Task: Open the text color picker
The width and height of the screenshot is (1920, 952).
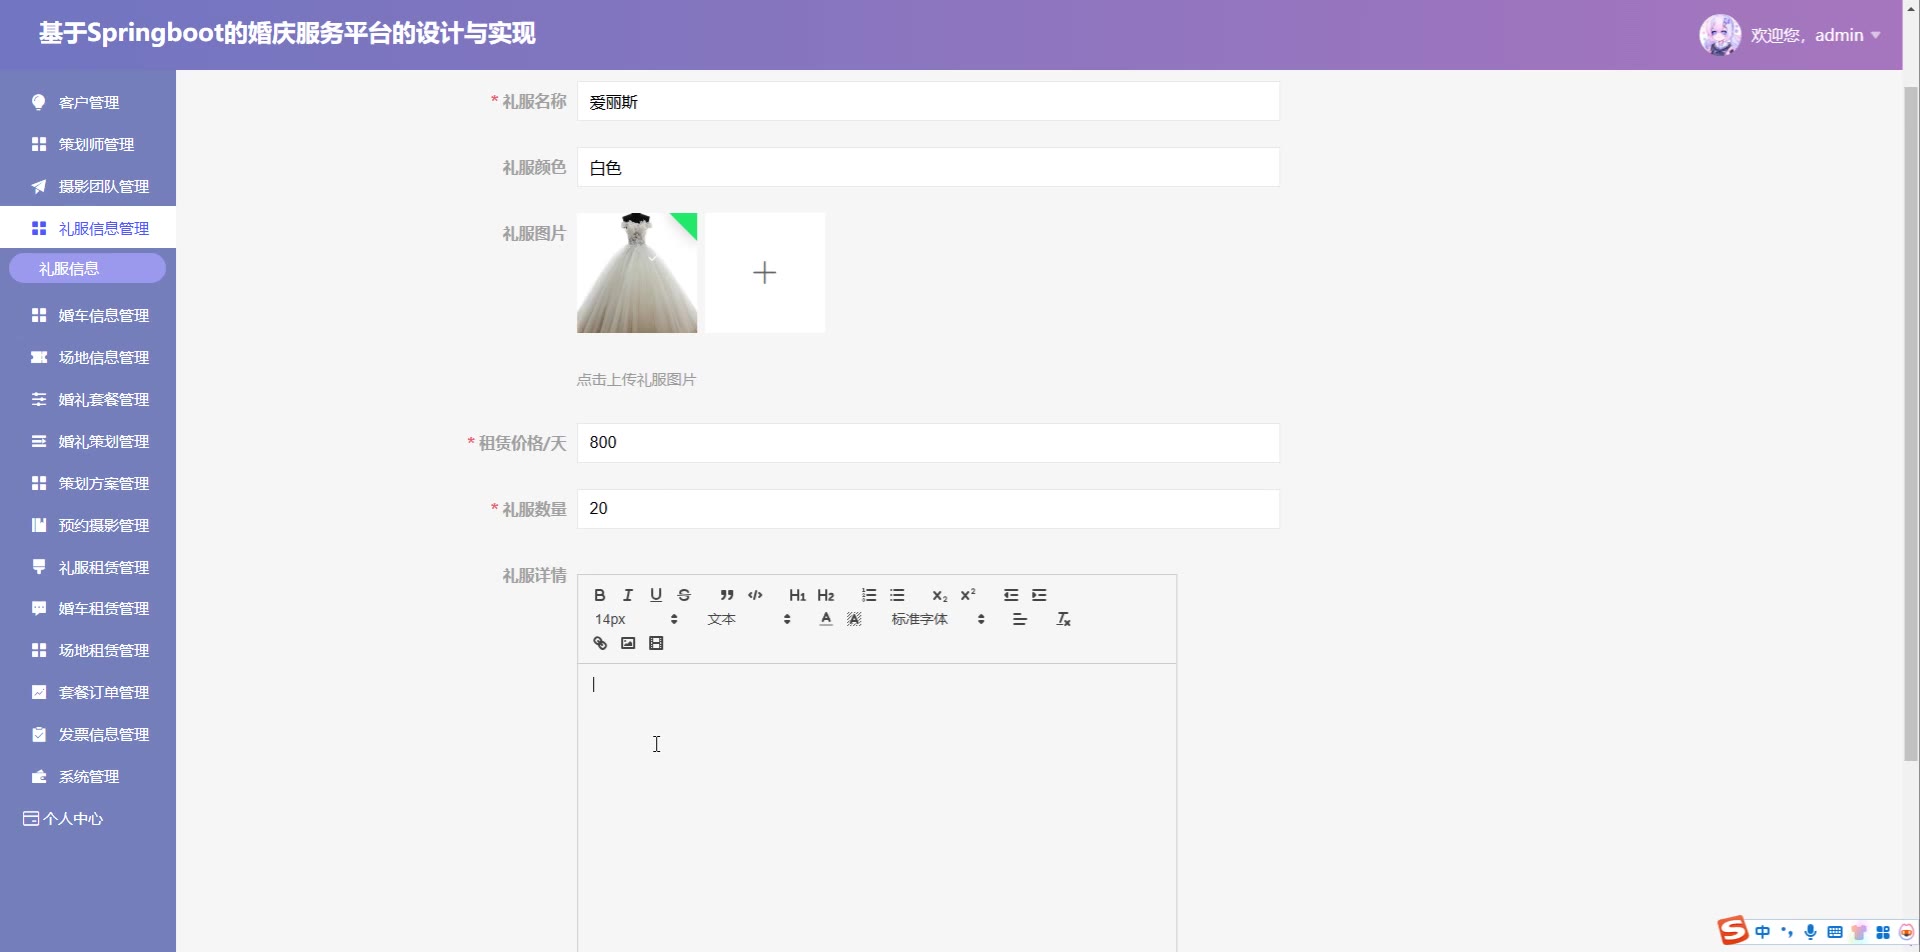Action: click(x=826, y=619)
